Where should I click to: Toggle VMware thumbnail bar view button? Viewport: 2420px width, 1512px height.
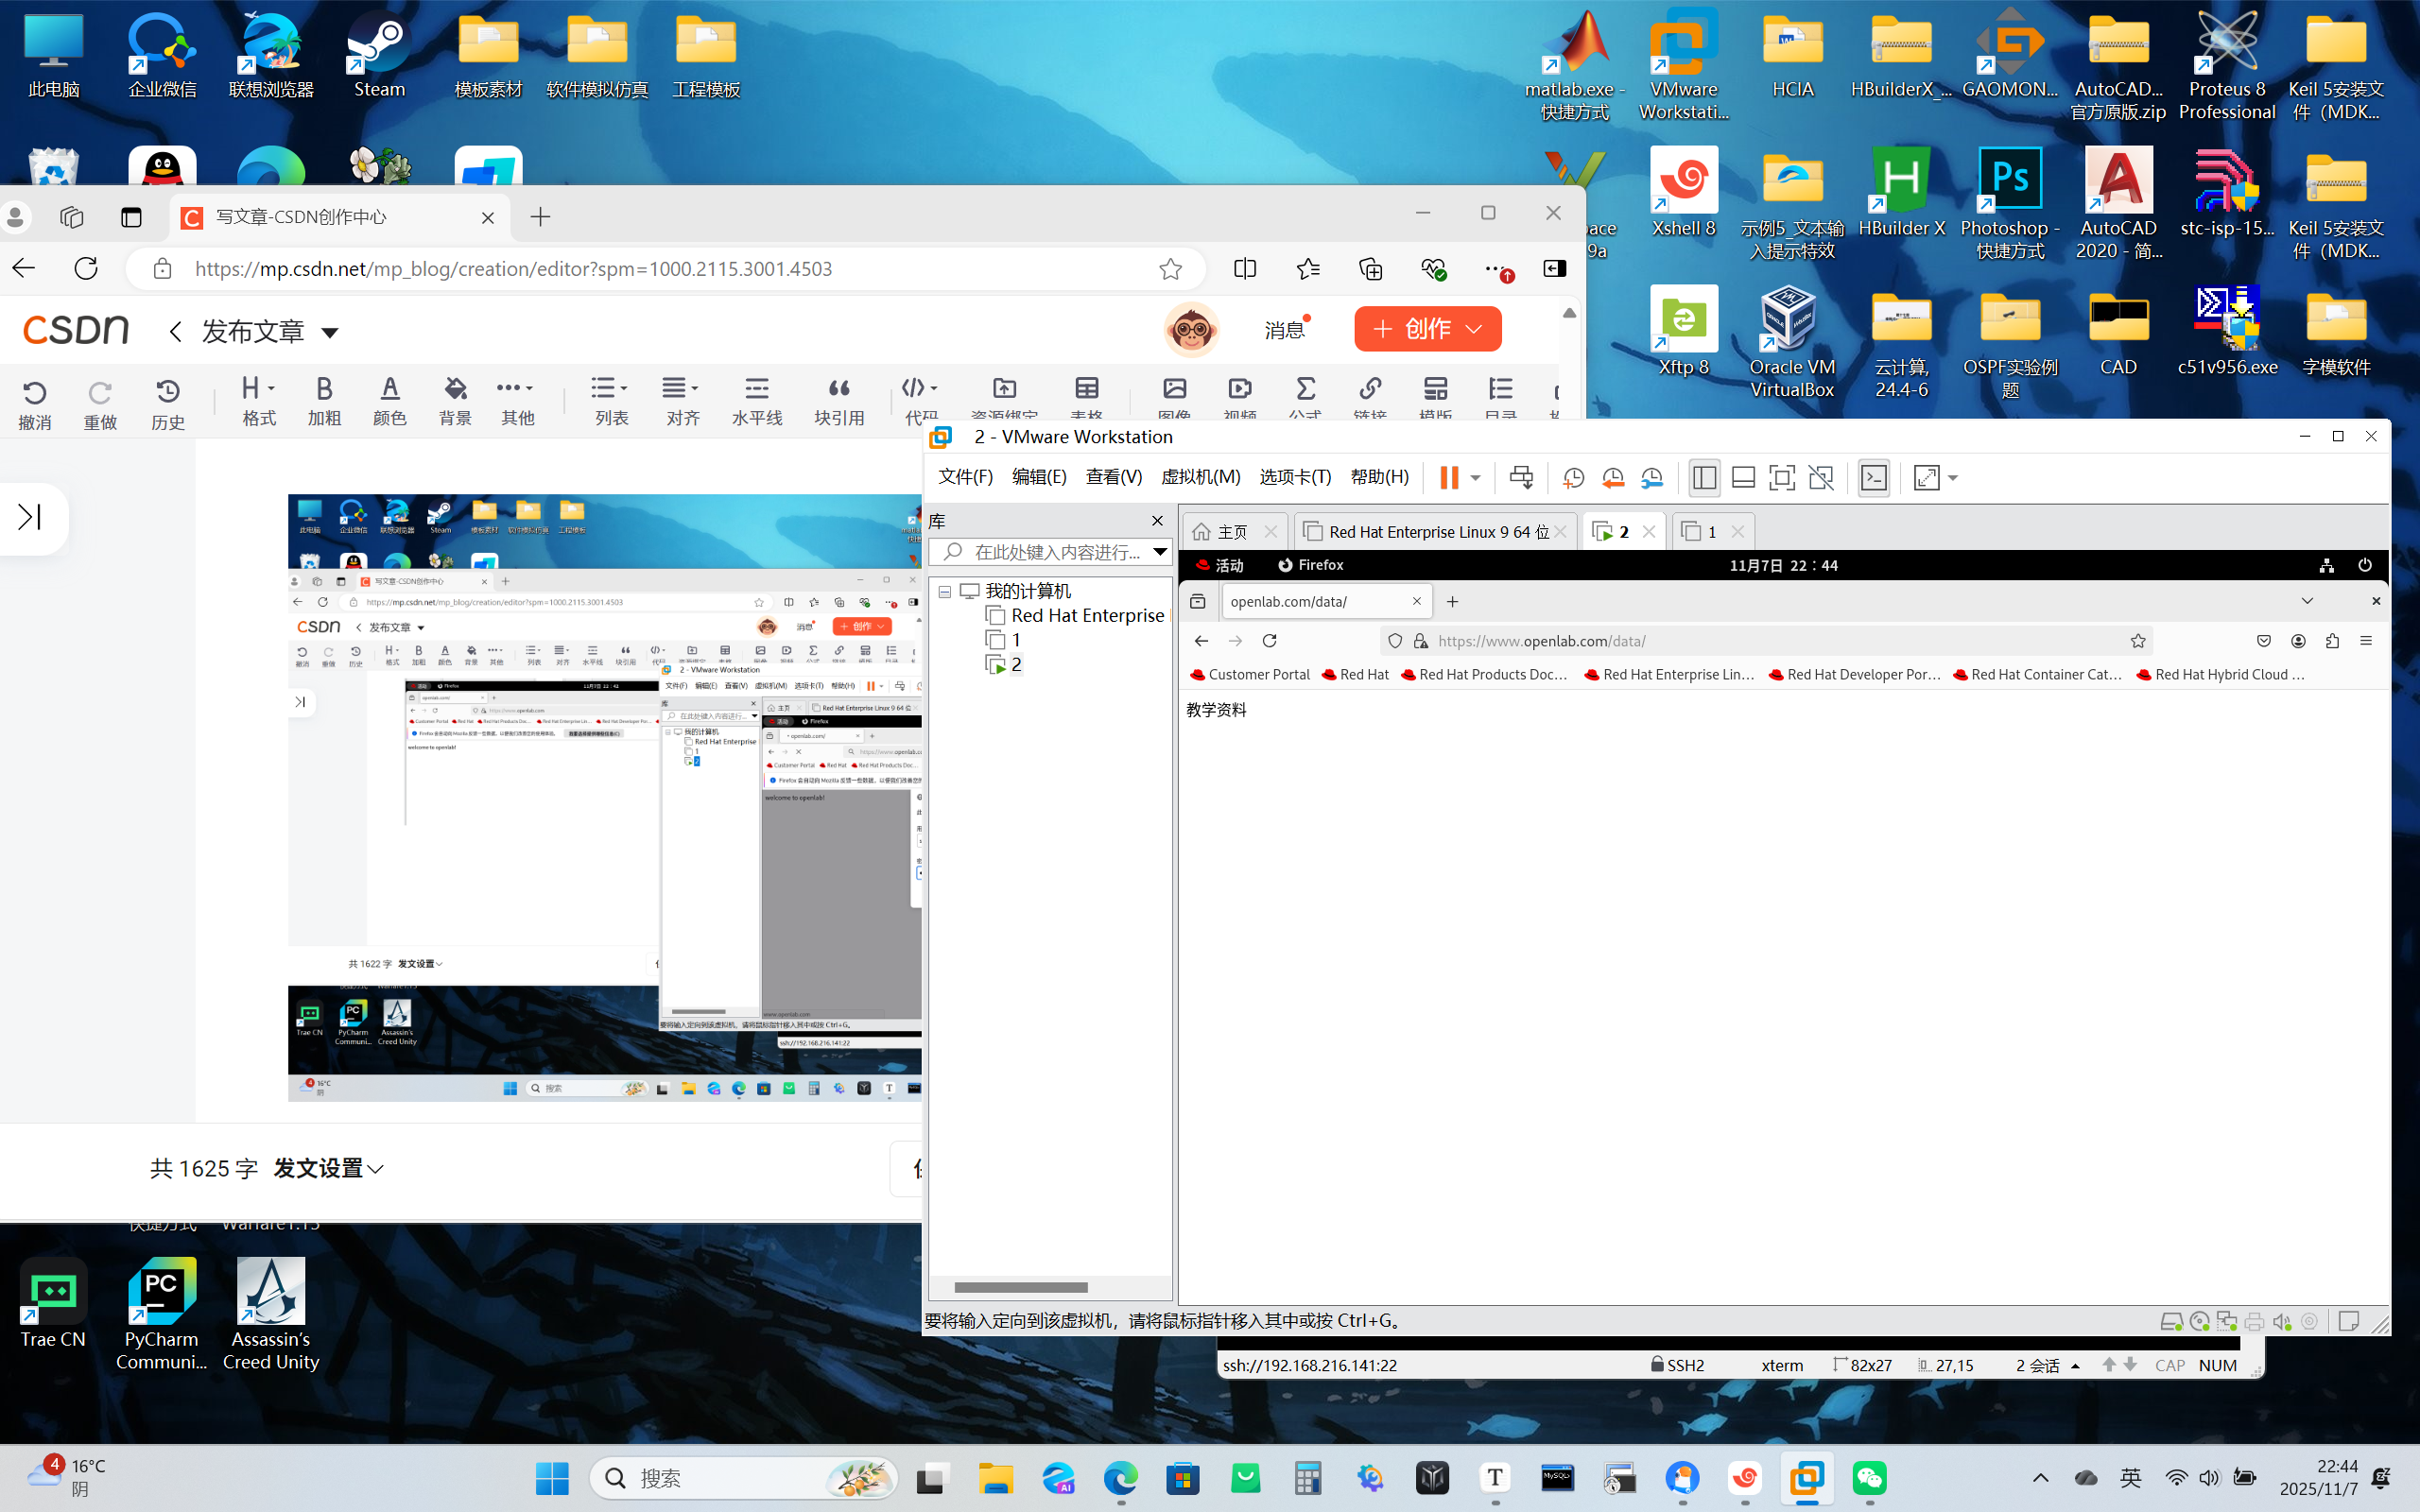click(x=1743, y=478)
